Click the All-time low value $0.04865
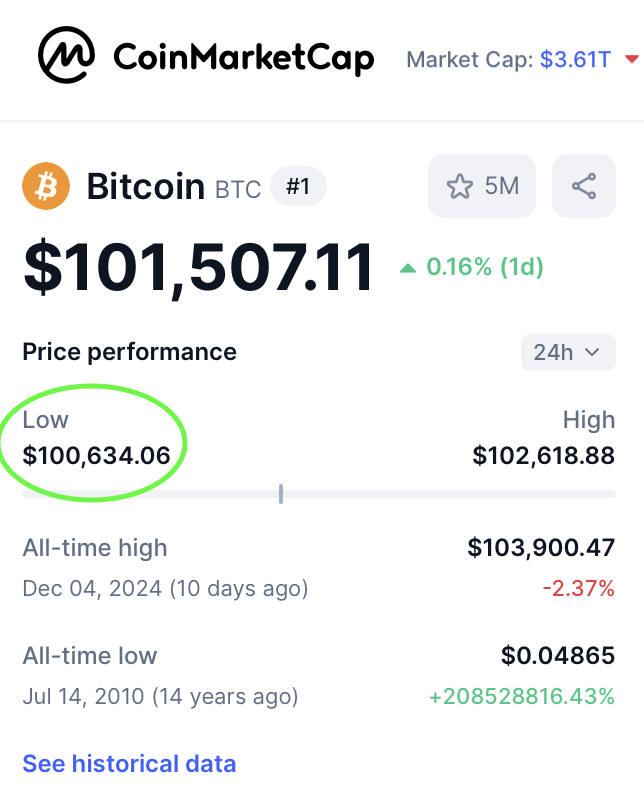This screenshot has height=808, width=644. click(x=558, y=655)
